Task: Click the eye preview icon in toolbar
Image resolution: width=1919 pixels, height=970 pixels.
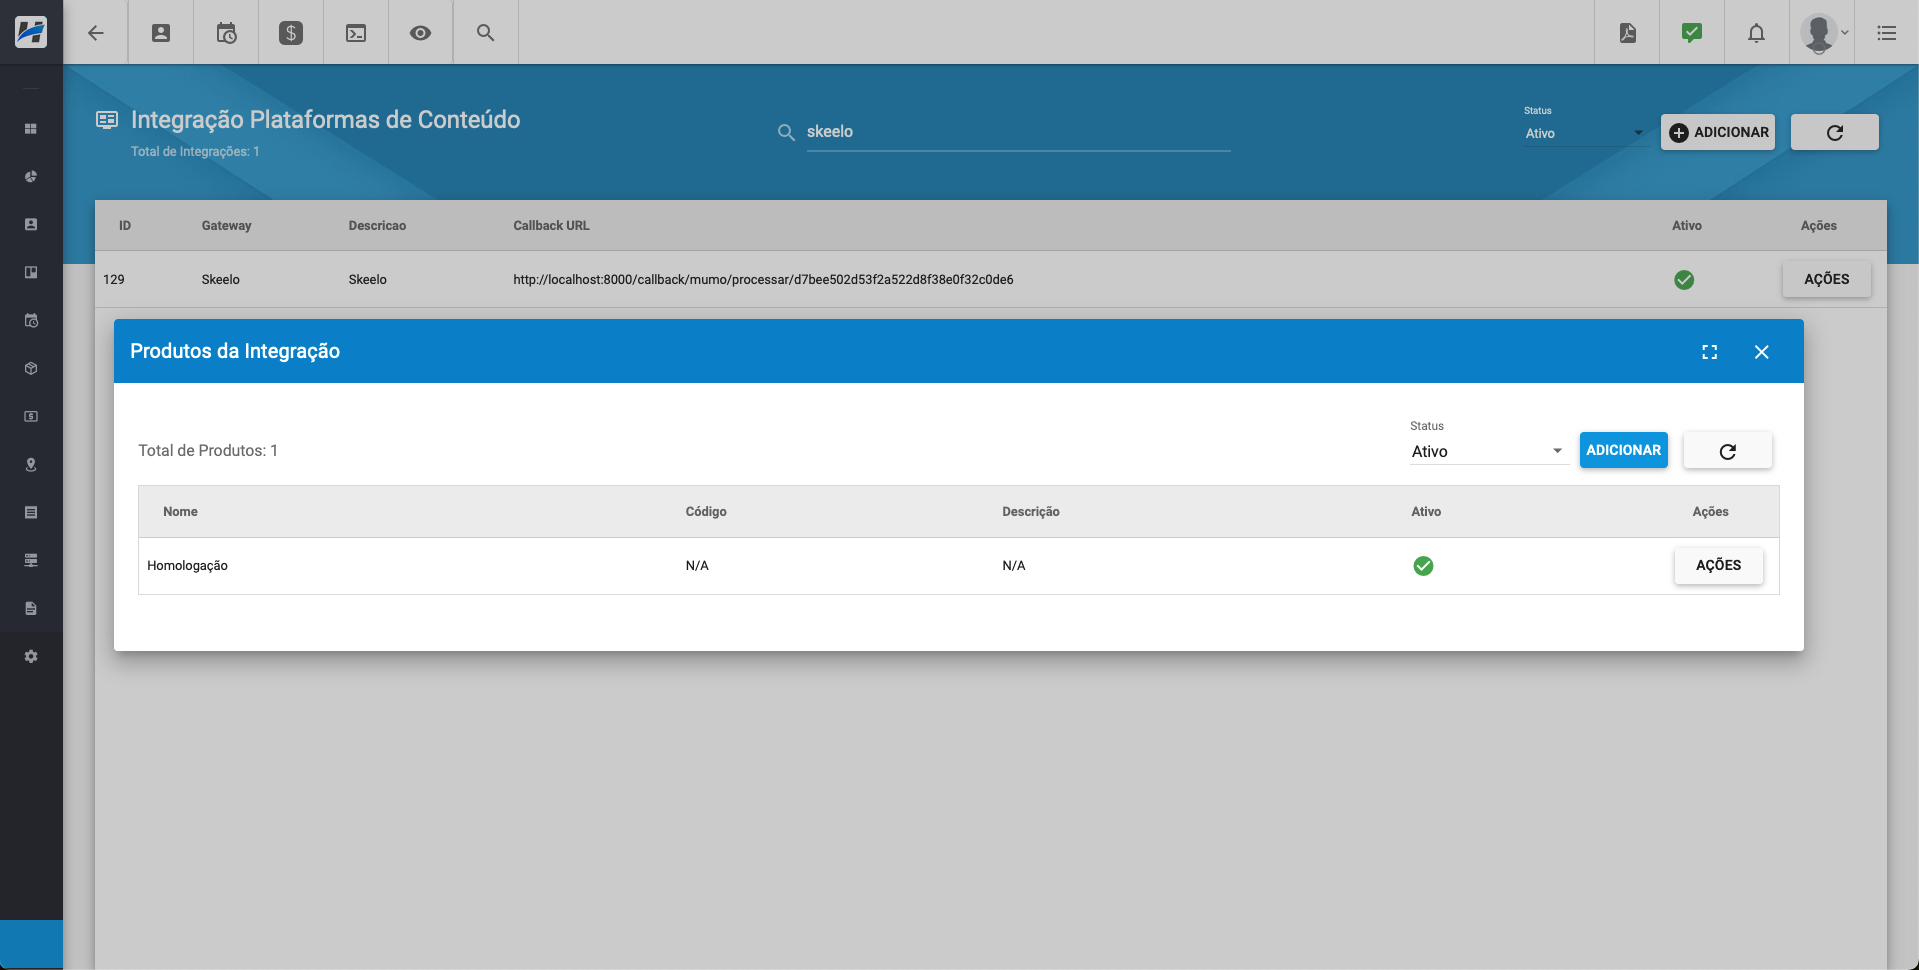Action: point(419,32)
